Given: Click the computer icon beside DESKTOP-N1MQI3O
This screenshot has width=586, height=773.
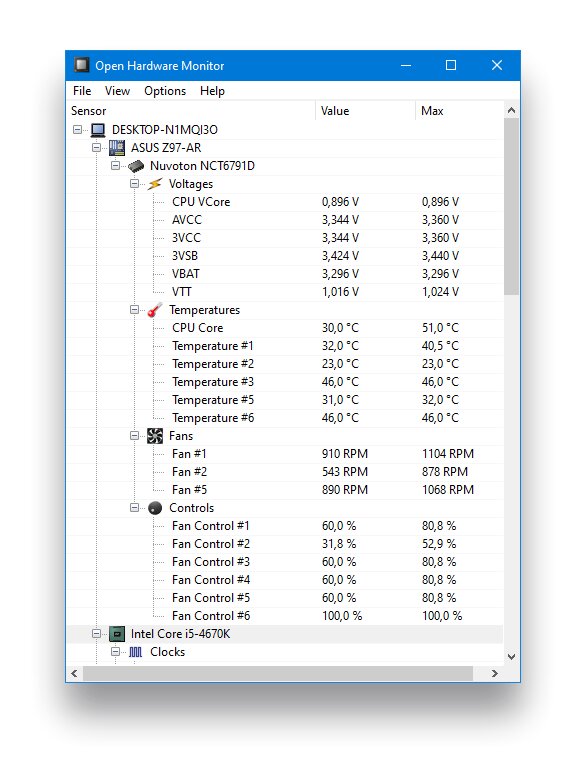Looking at the screenshot, I should [x=98, y=130].
